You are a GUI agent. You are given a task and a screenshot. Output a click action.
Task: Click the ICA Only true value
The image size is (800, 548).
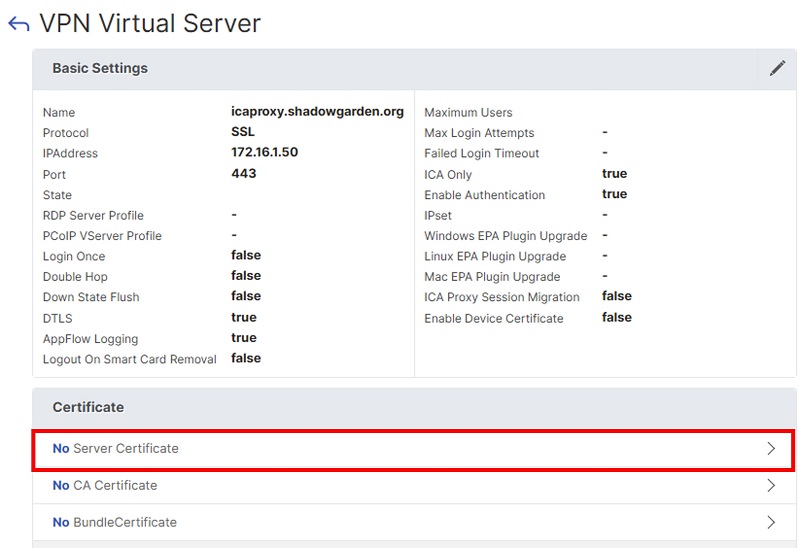pos(614,174)
